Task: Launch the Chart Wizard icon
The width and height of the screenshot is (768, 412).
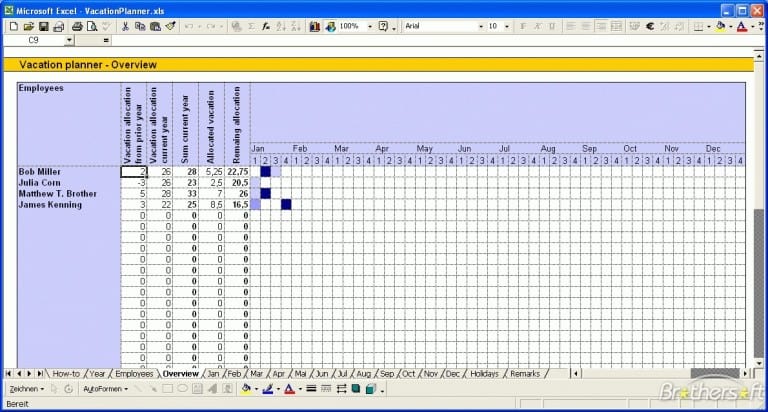Action: point(314,26)
